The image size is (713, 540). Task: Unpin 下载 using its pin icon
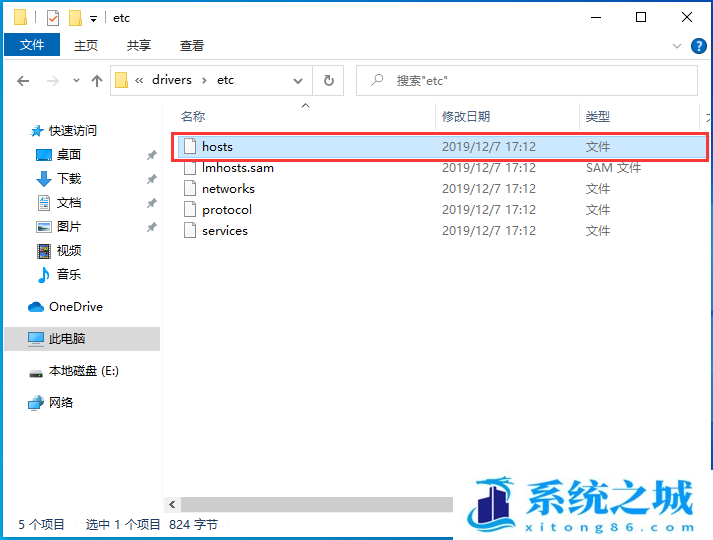151,179
